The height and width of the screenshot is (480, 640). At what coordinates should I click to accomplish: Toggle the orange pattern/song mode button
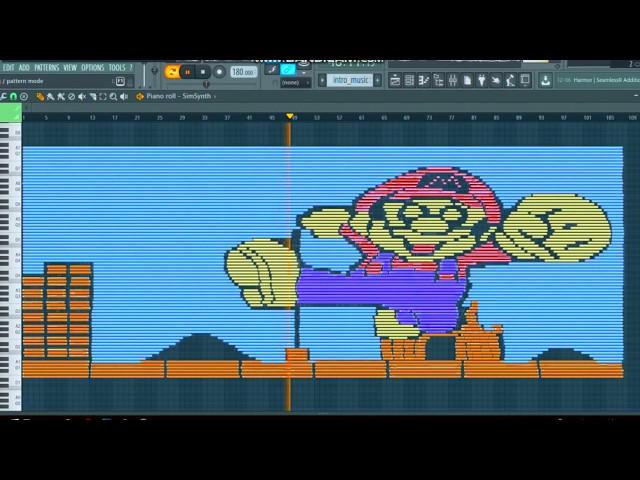coord(172,72)
